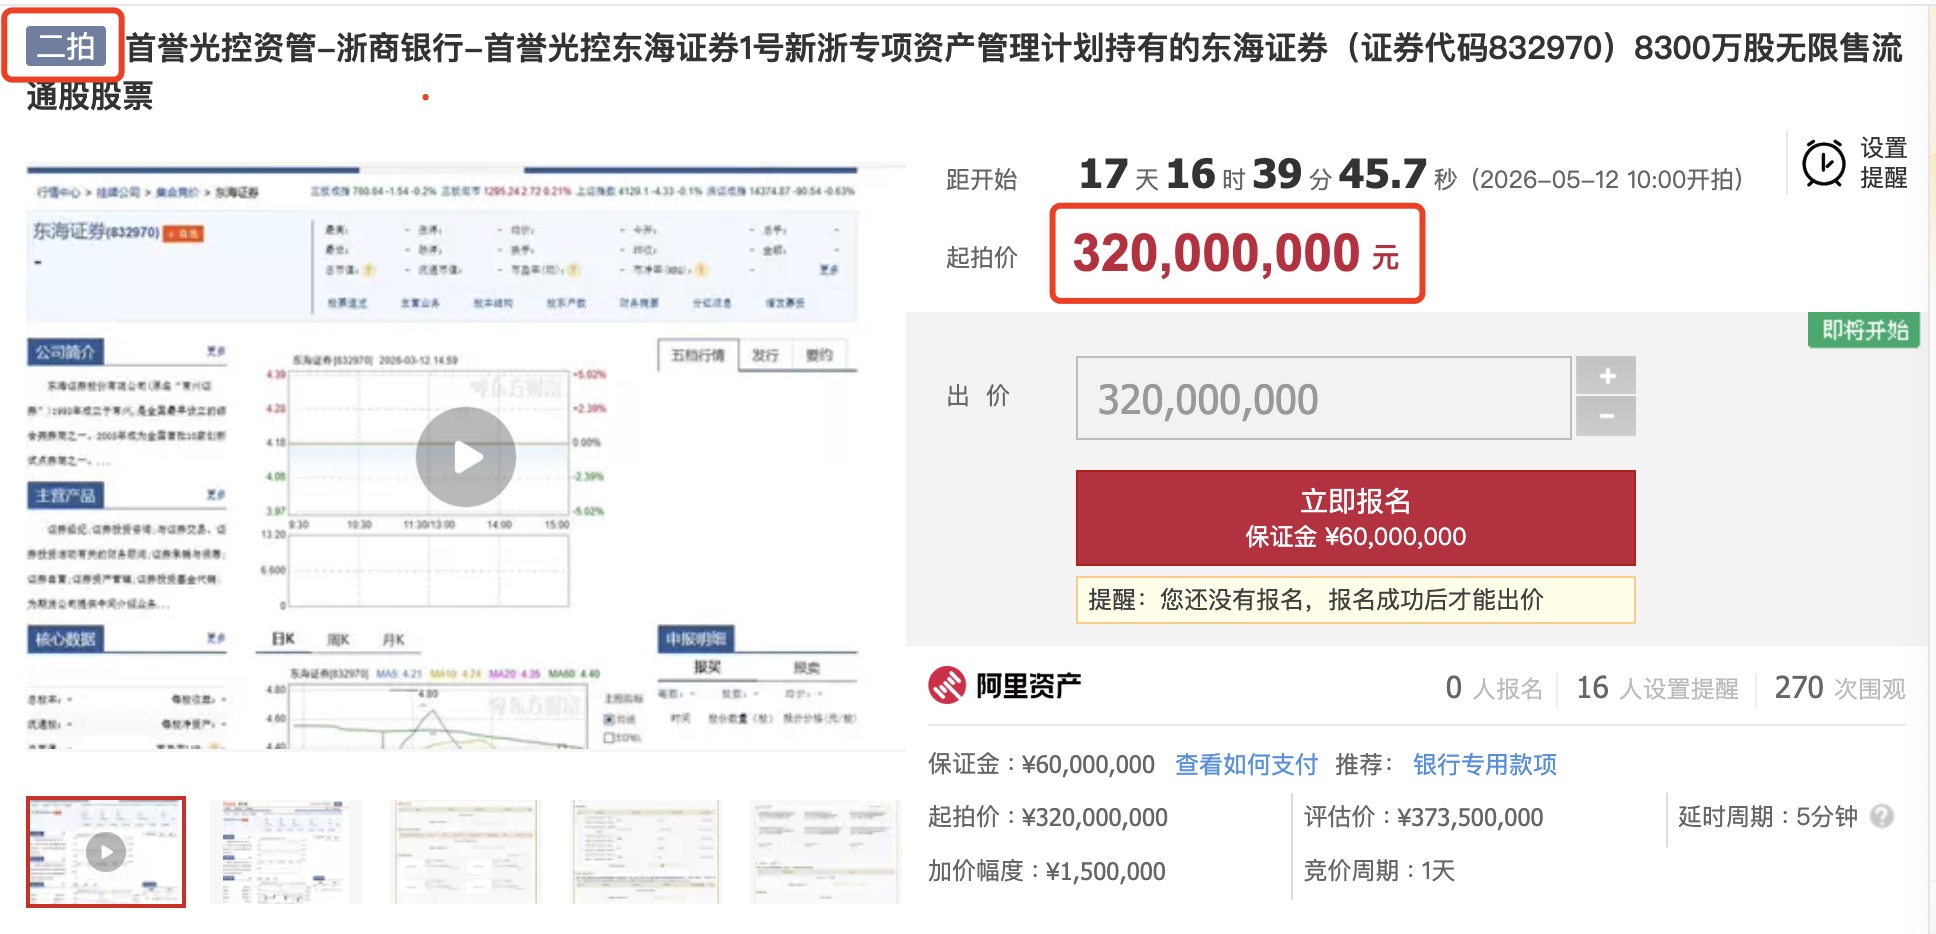1936x934 pixels.
Task: Click the help icon beside 延时周期
Action: point(1882,817)
